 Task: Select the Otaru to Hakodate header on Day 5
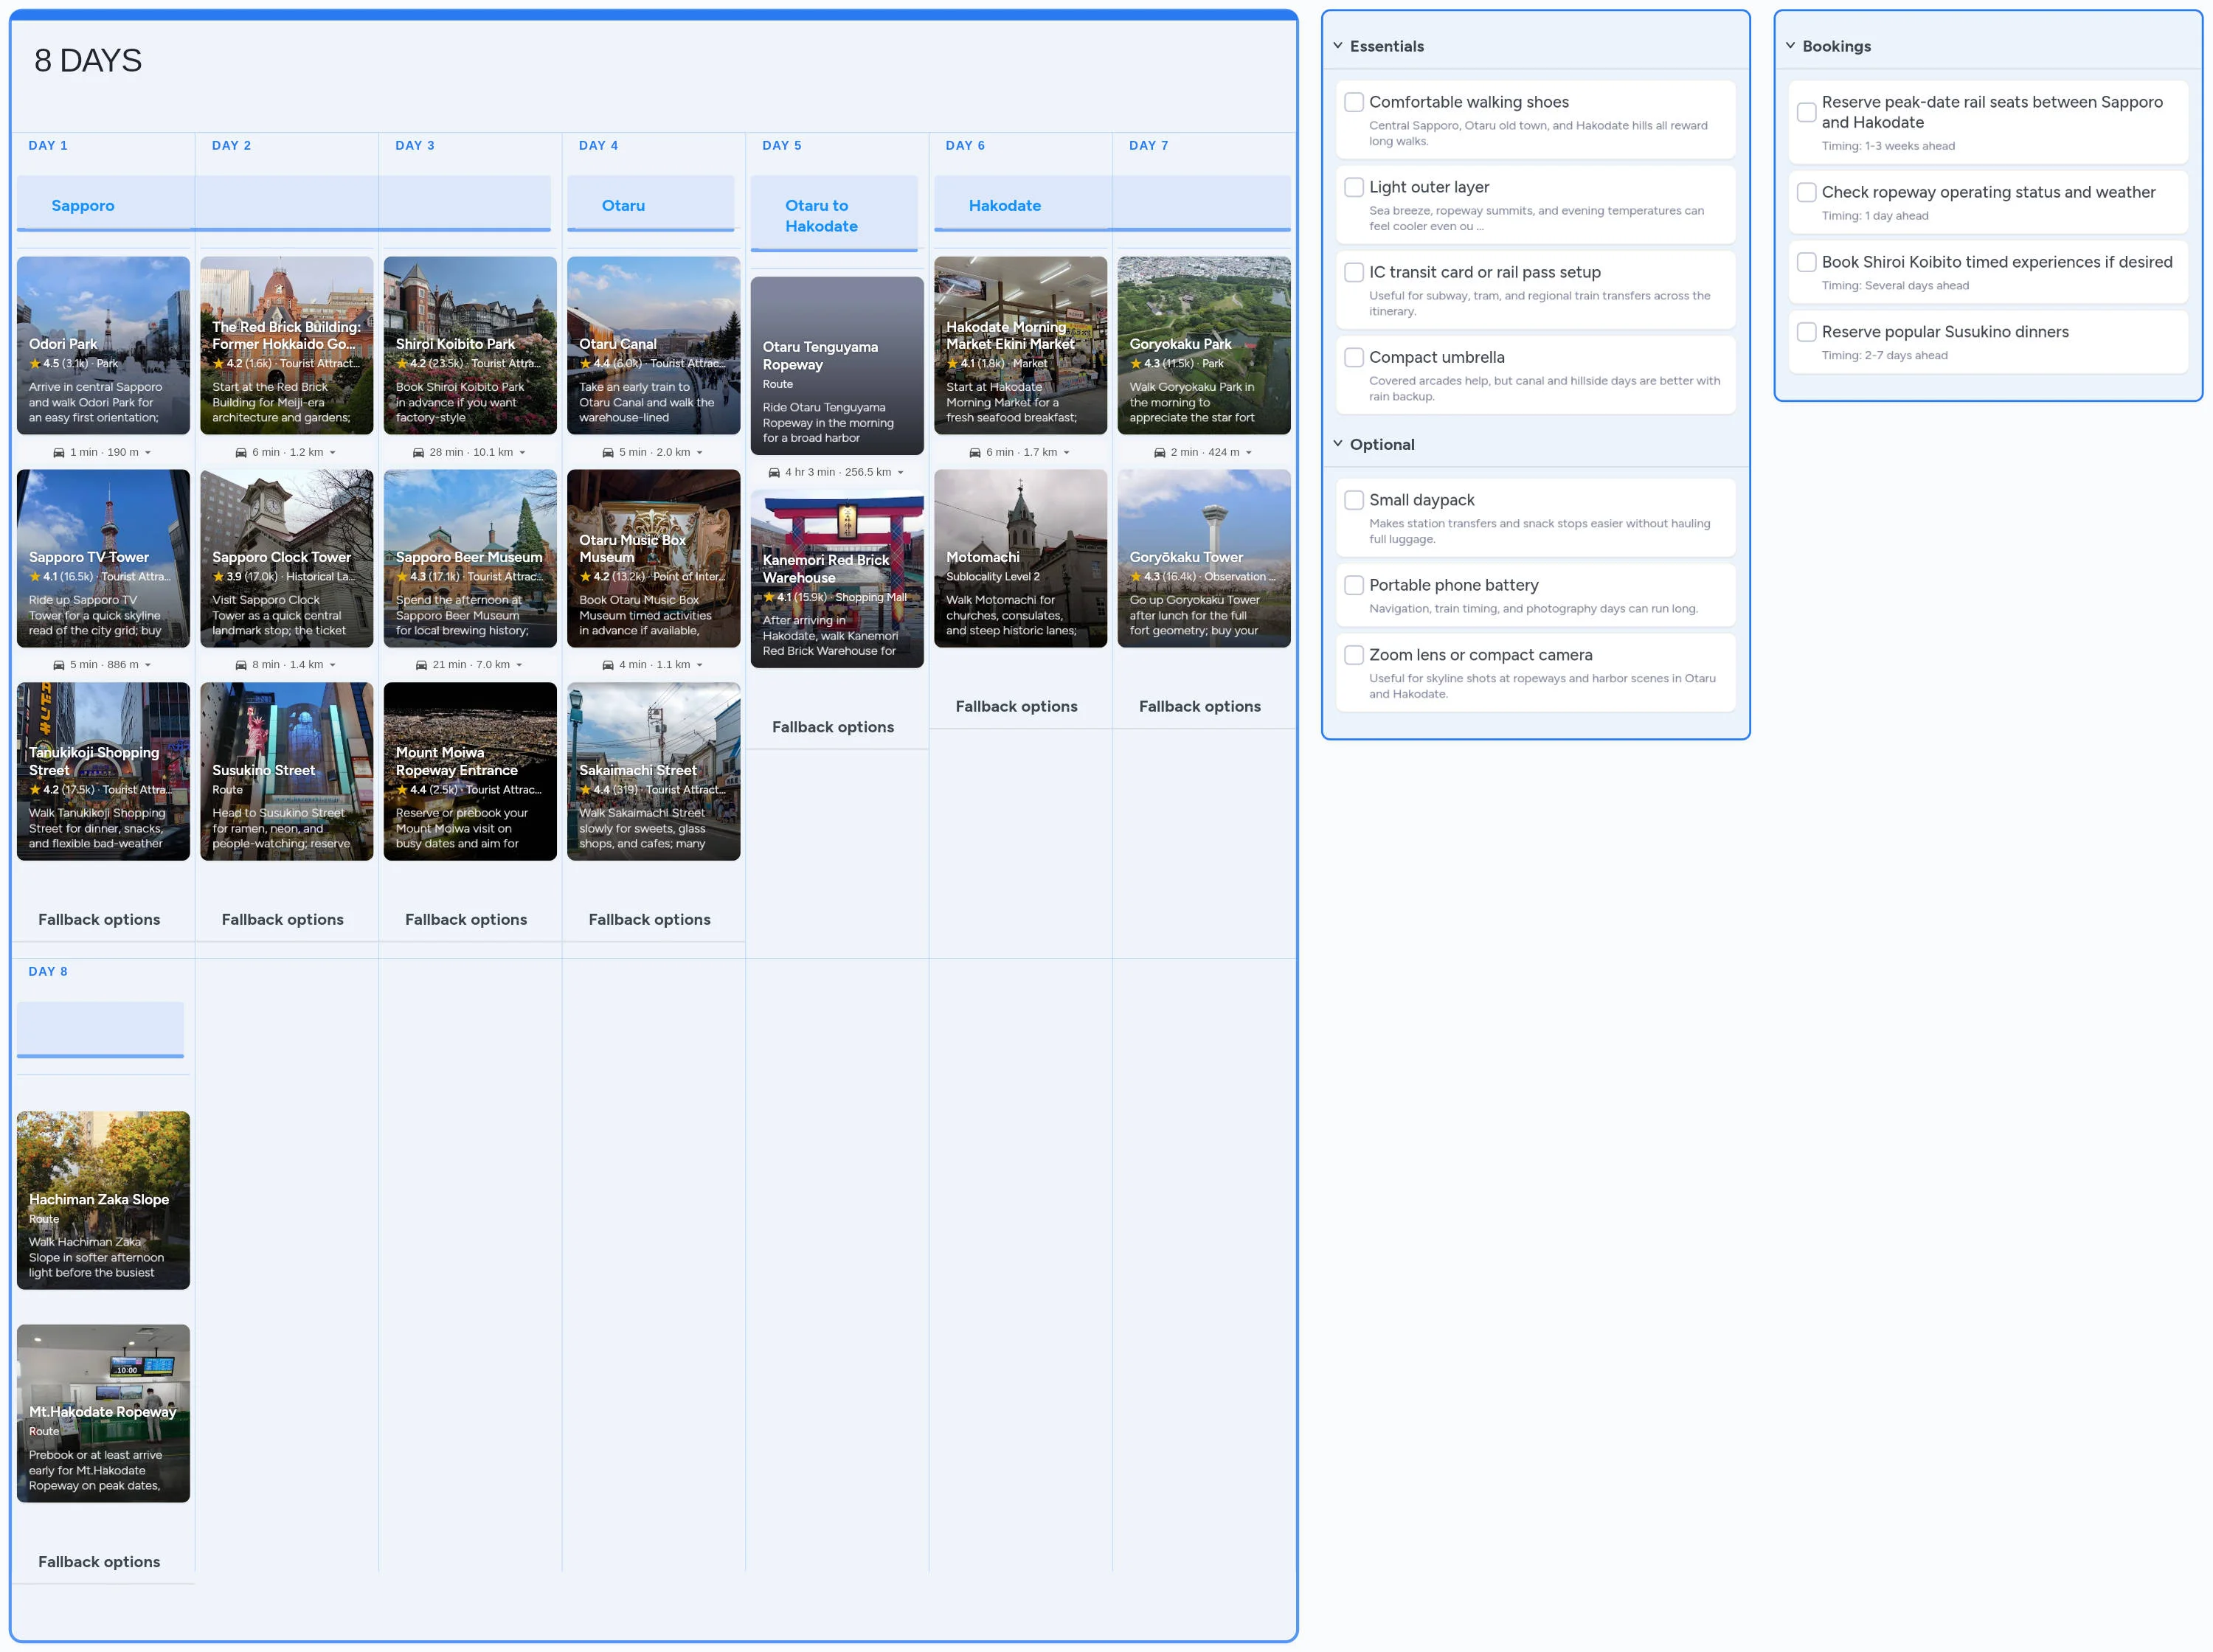820,215
